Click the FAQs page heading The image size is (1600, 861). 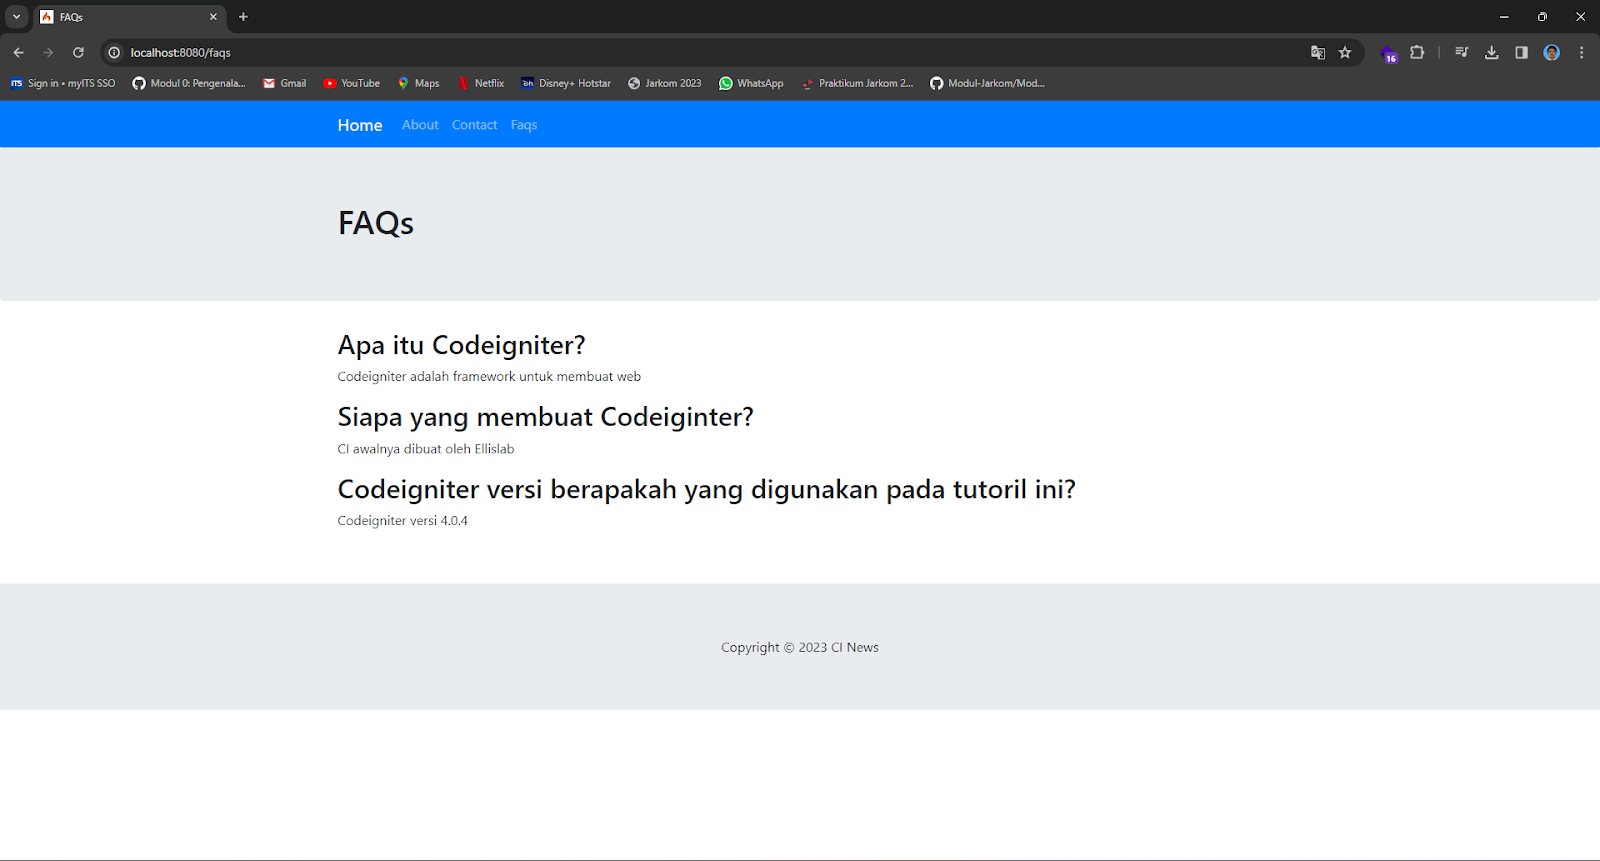[x=376, y=223]
